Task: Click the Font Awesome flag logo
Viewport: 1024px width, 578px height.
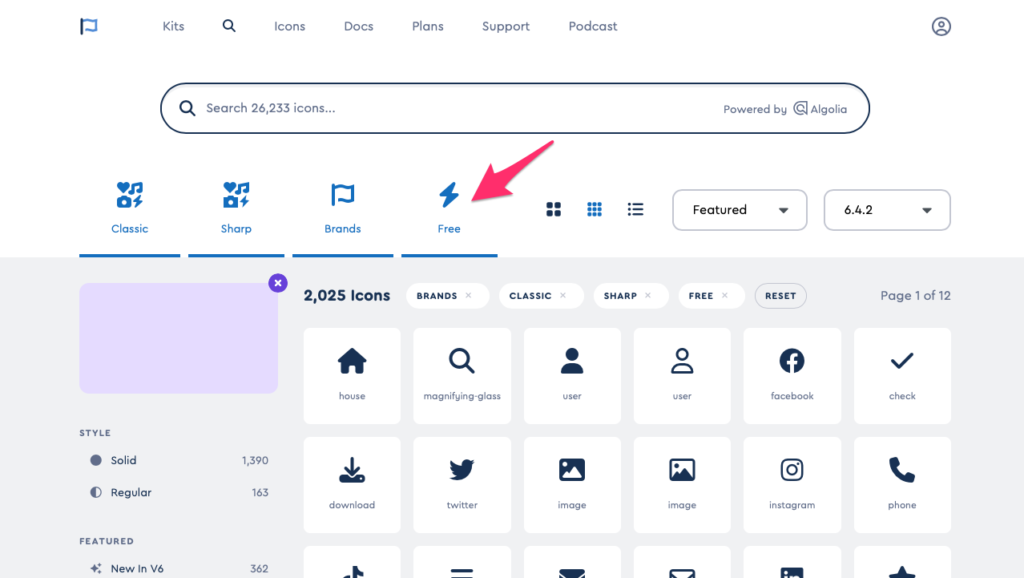Action: [89, 26]
